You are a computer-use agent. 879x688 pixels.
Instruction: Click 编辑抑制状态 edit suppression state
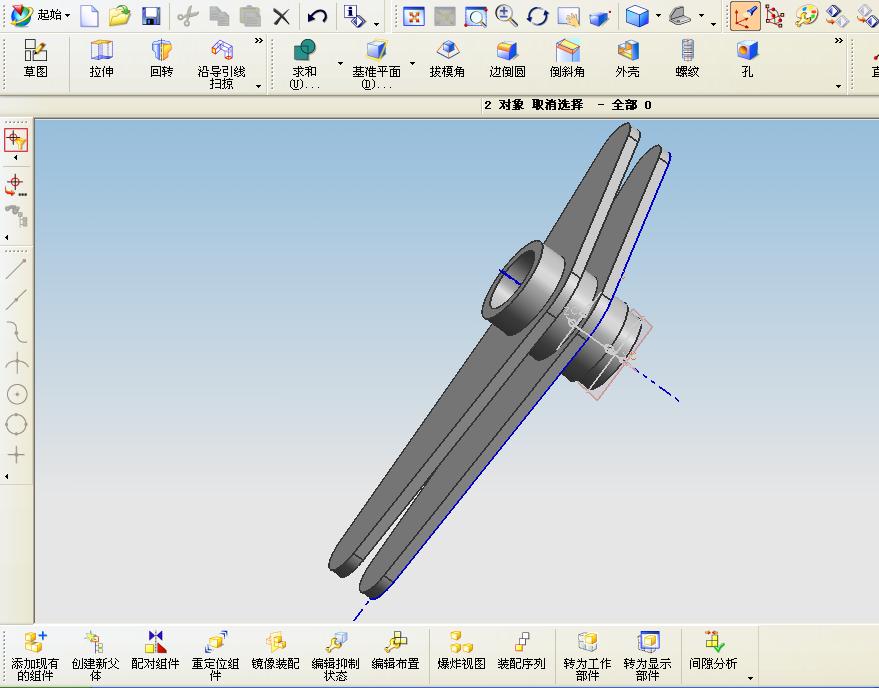point(335,656)
